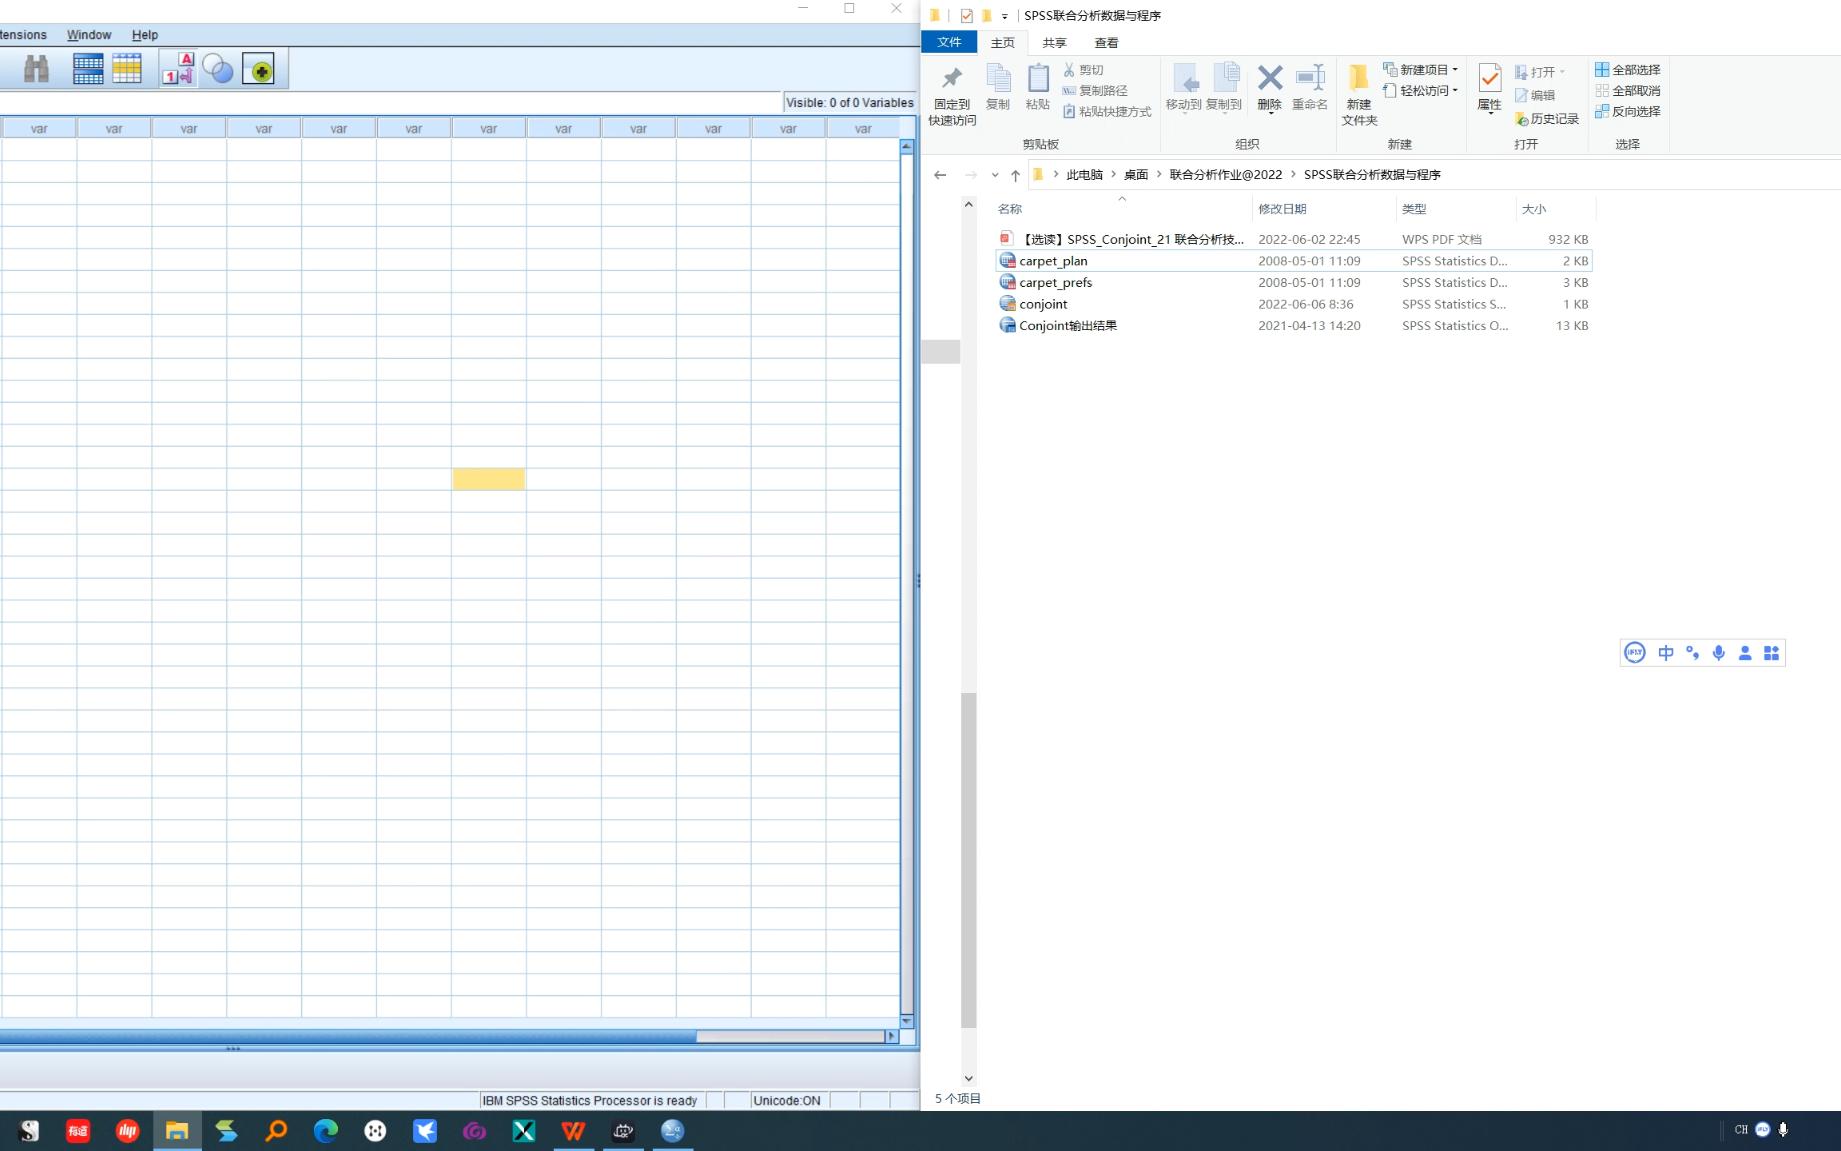Viewport: 1841px width, 1151px height.
Task: Click the Paste (粘贴) ribbon icon
Action: [1038, 87]
